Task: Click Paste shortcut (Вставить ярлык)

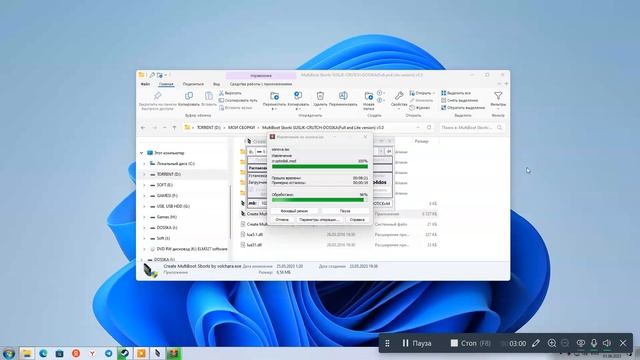Action: (236, 108)
